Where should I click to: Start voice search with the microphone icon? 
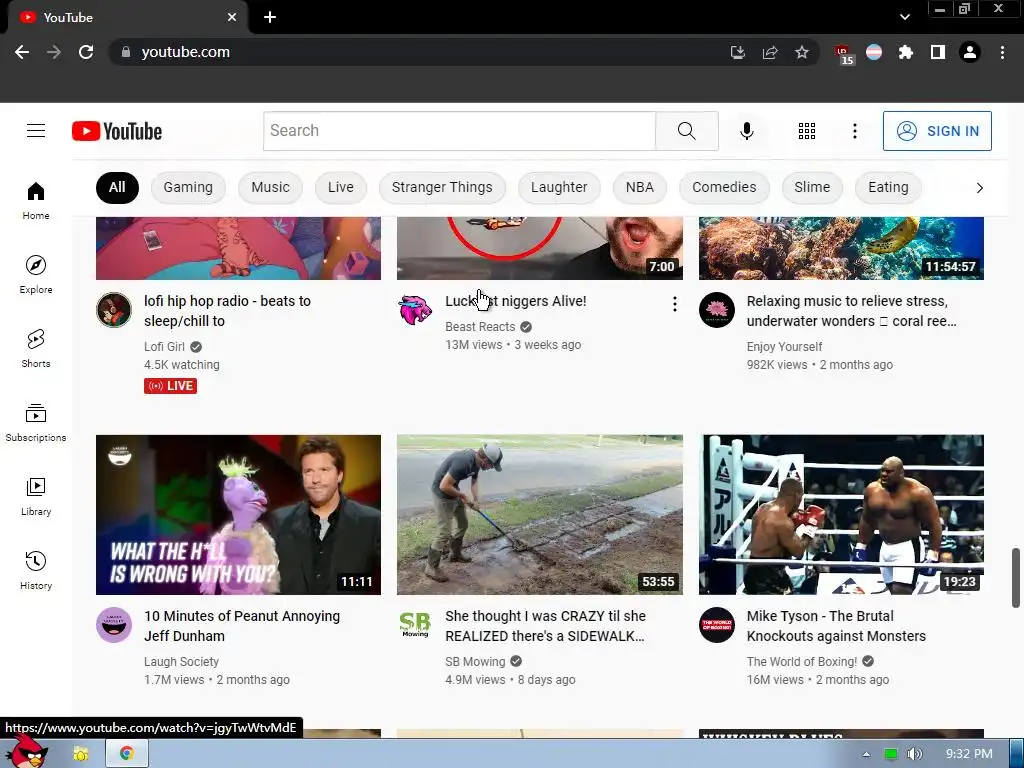click(x=746, y=131)
